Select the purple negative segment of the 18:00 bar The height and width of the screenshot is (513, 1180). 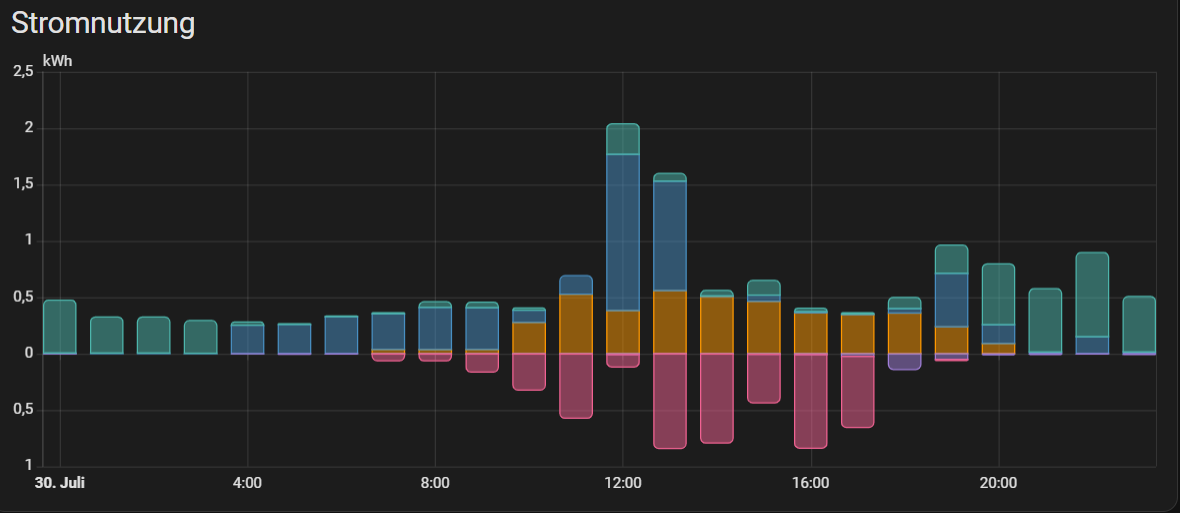(x=905, y=362)
